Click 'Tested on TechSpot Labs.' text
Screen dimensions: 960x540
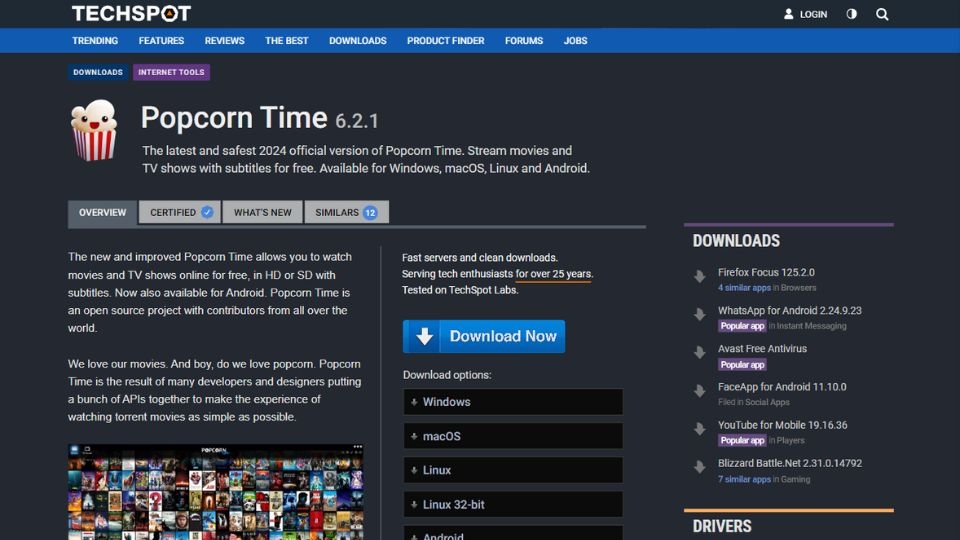pos(460,290)
